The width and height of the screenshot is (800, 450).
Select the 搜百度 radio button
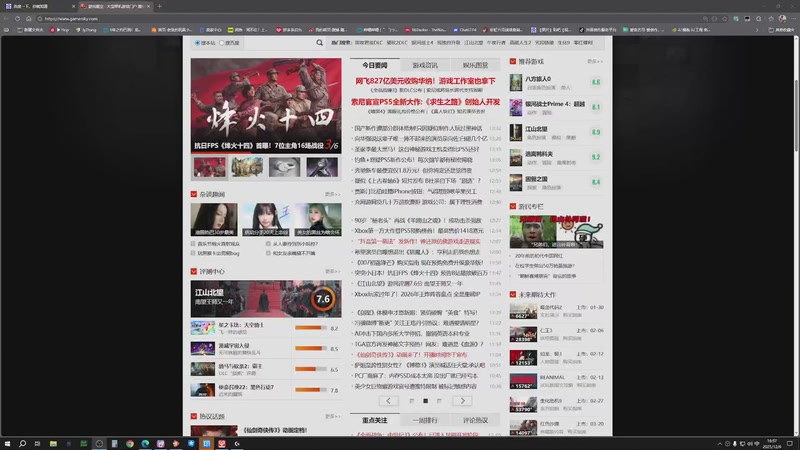[x=221, y=43]
